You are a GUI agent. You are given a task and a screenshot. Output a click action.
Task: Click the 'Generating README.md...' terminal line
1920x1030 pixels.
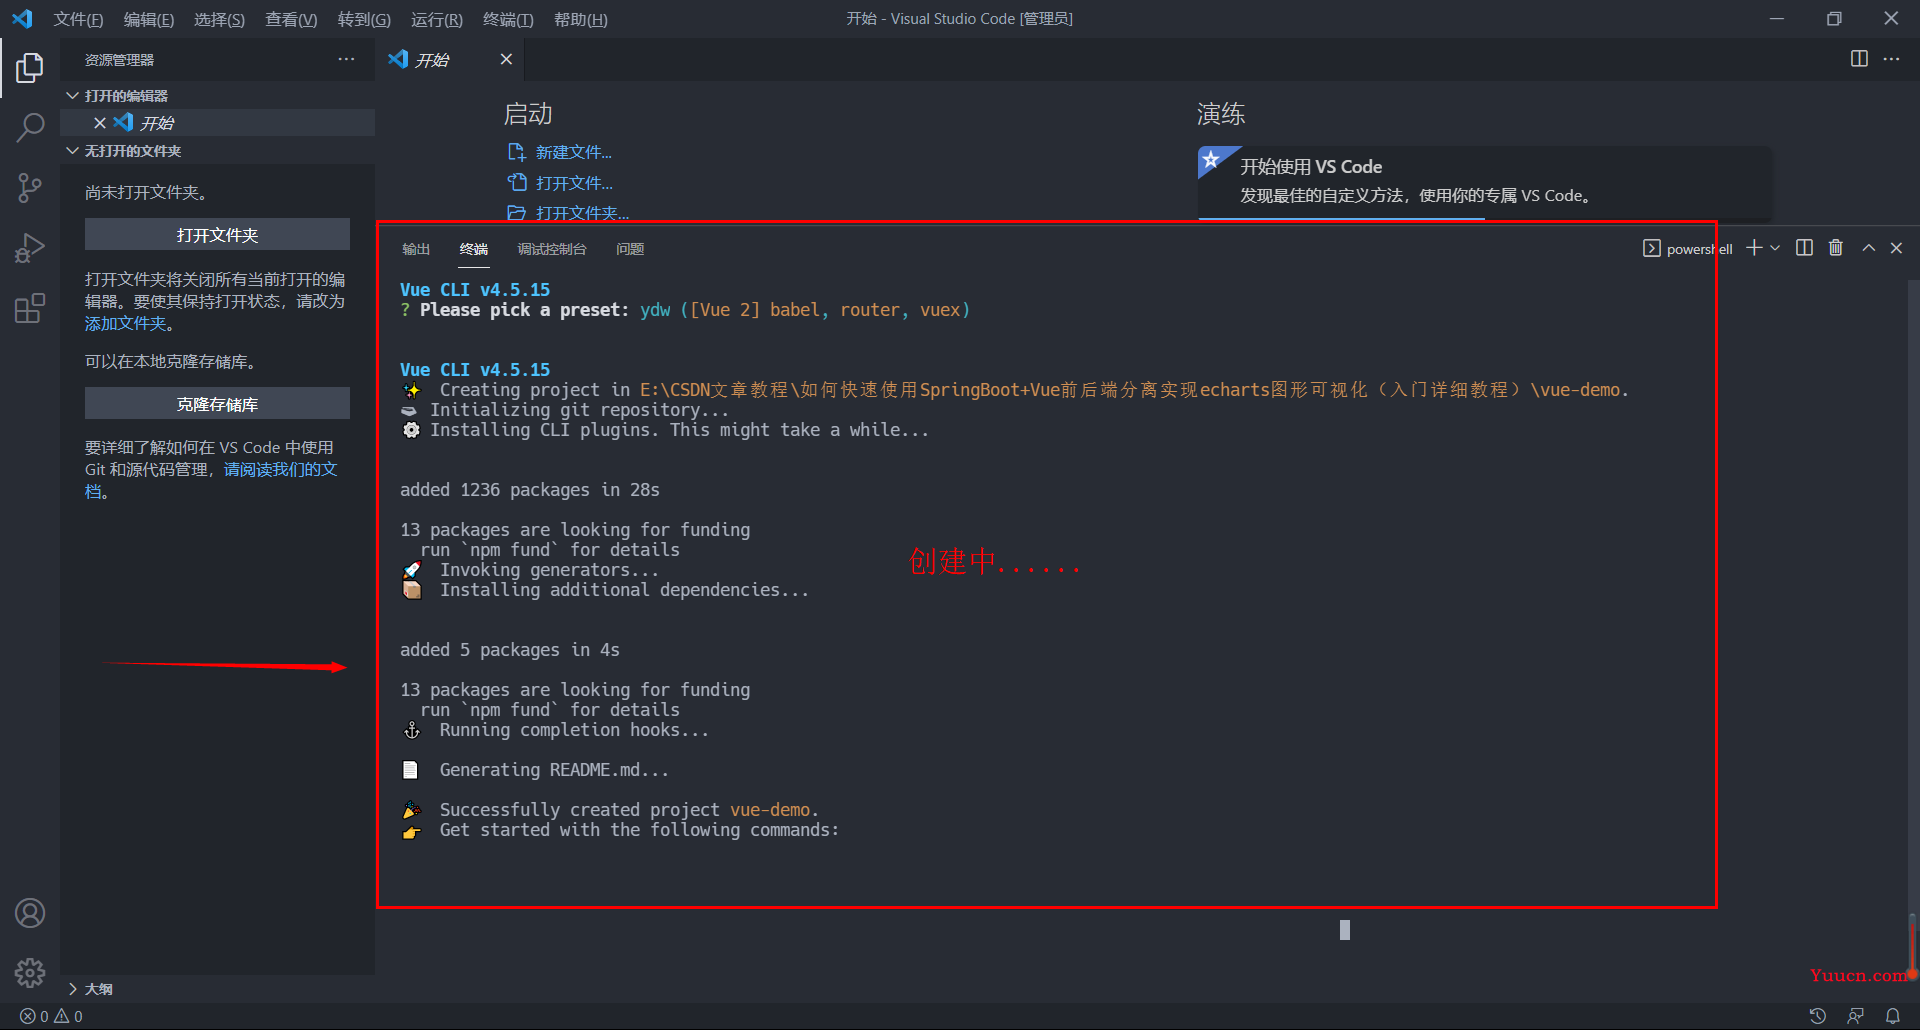pos(535,770)
